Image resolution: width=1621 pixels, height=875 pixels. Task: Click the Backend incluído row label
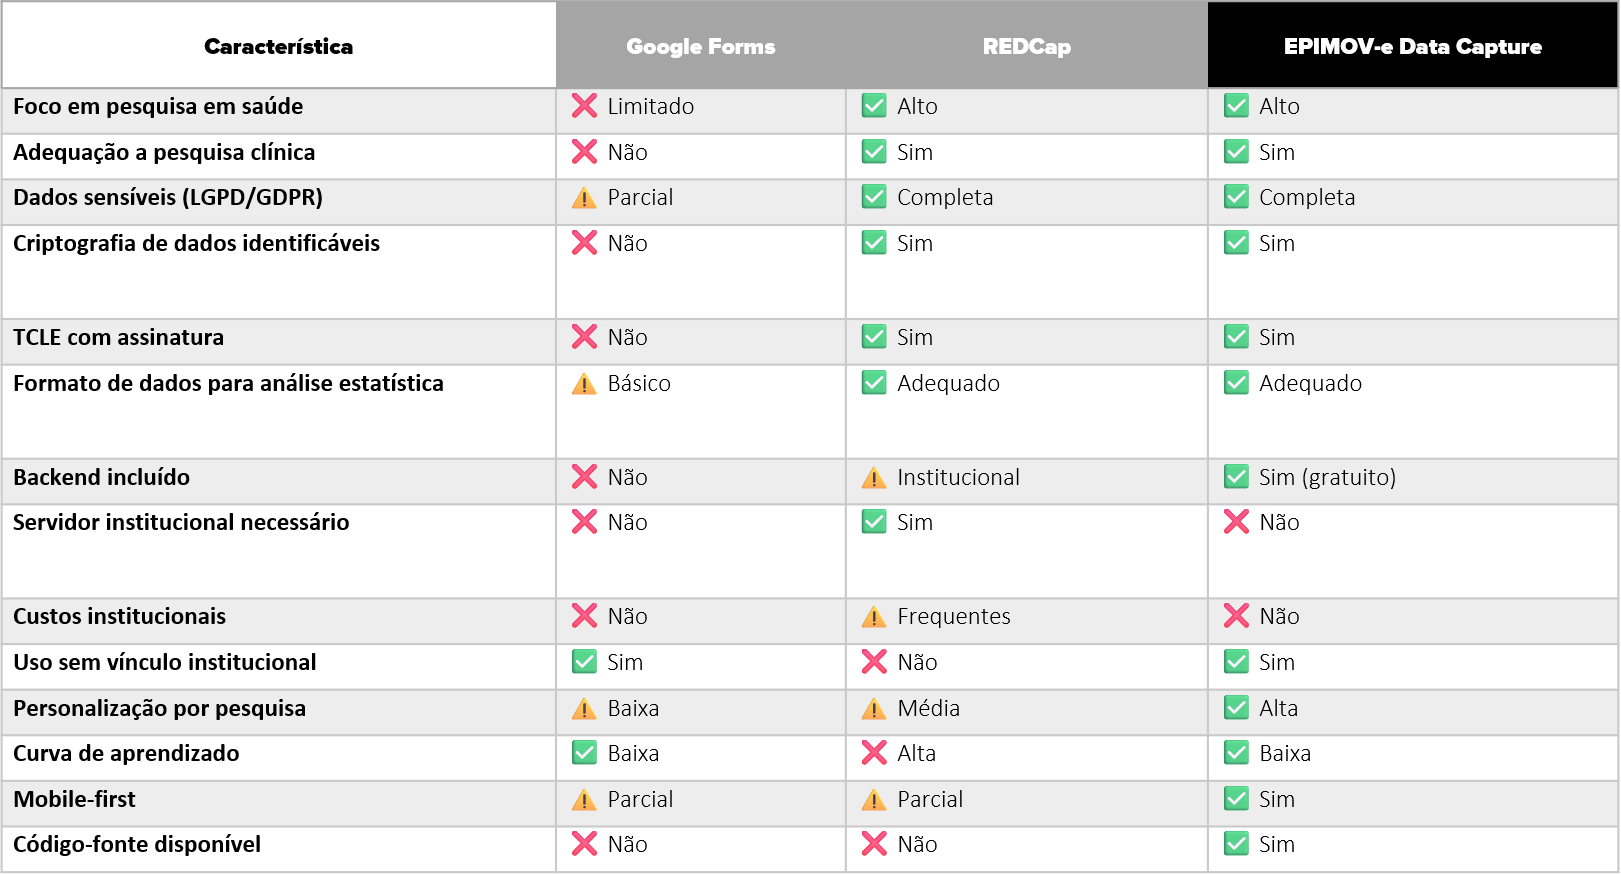pyautogui.click(x=102, y=477)
